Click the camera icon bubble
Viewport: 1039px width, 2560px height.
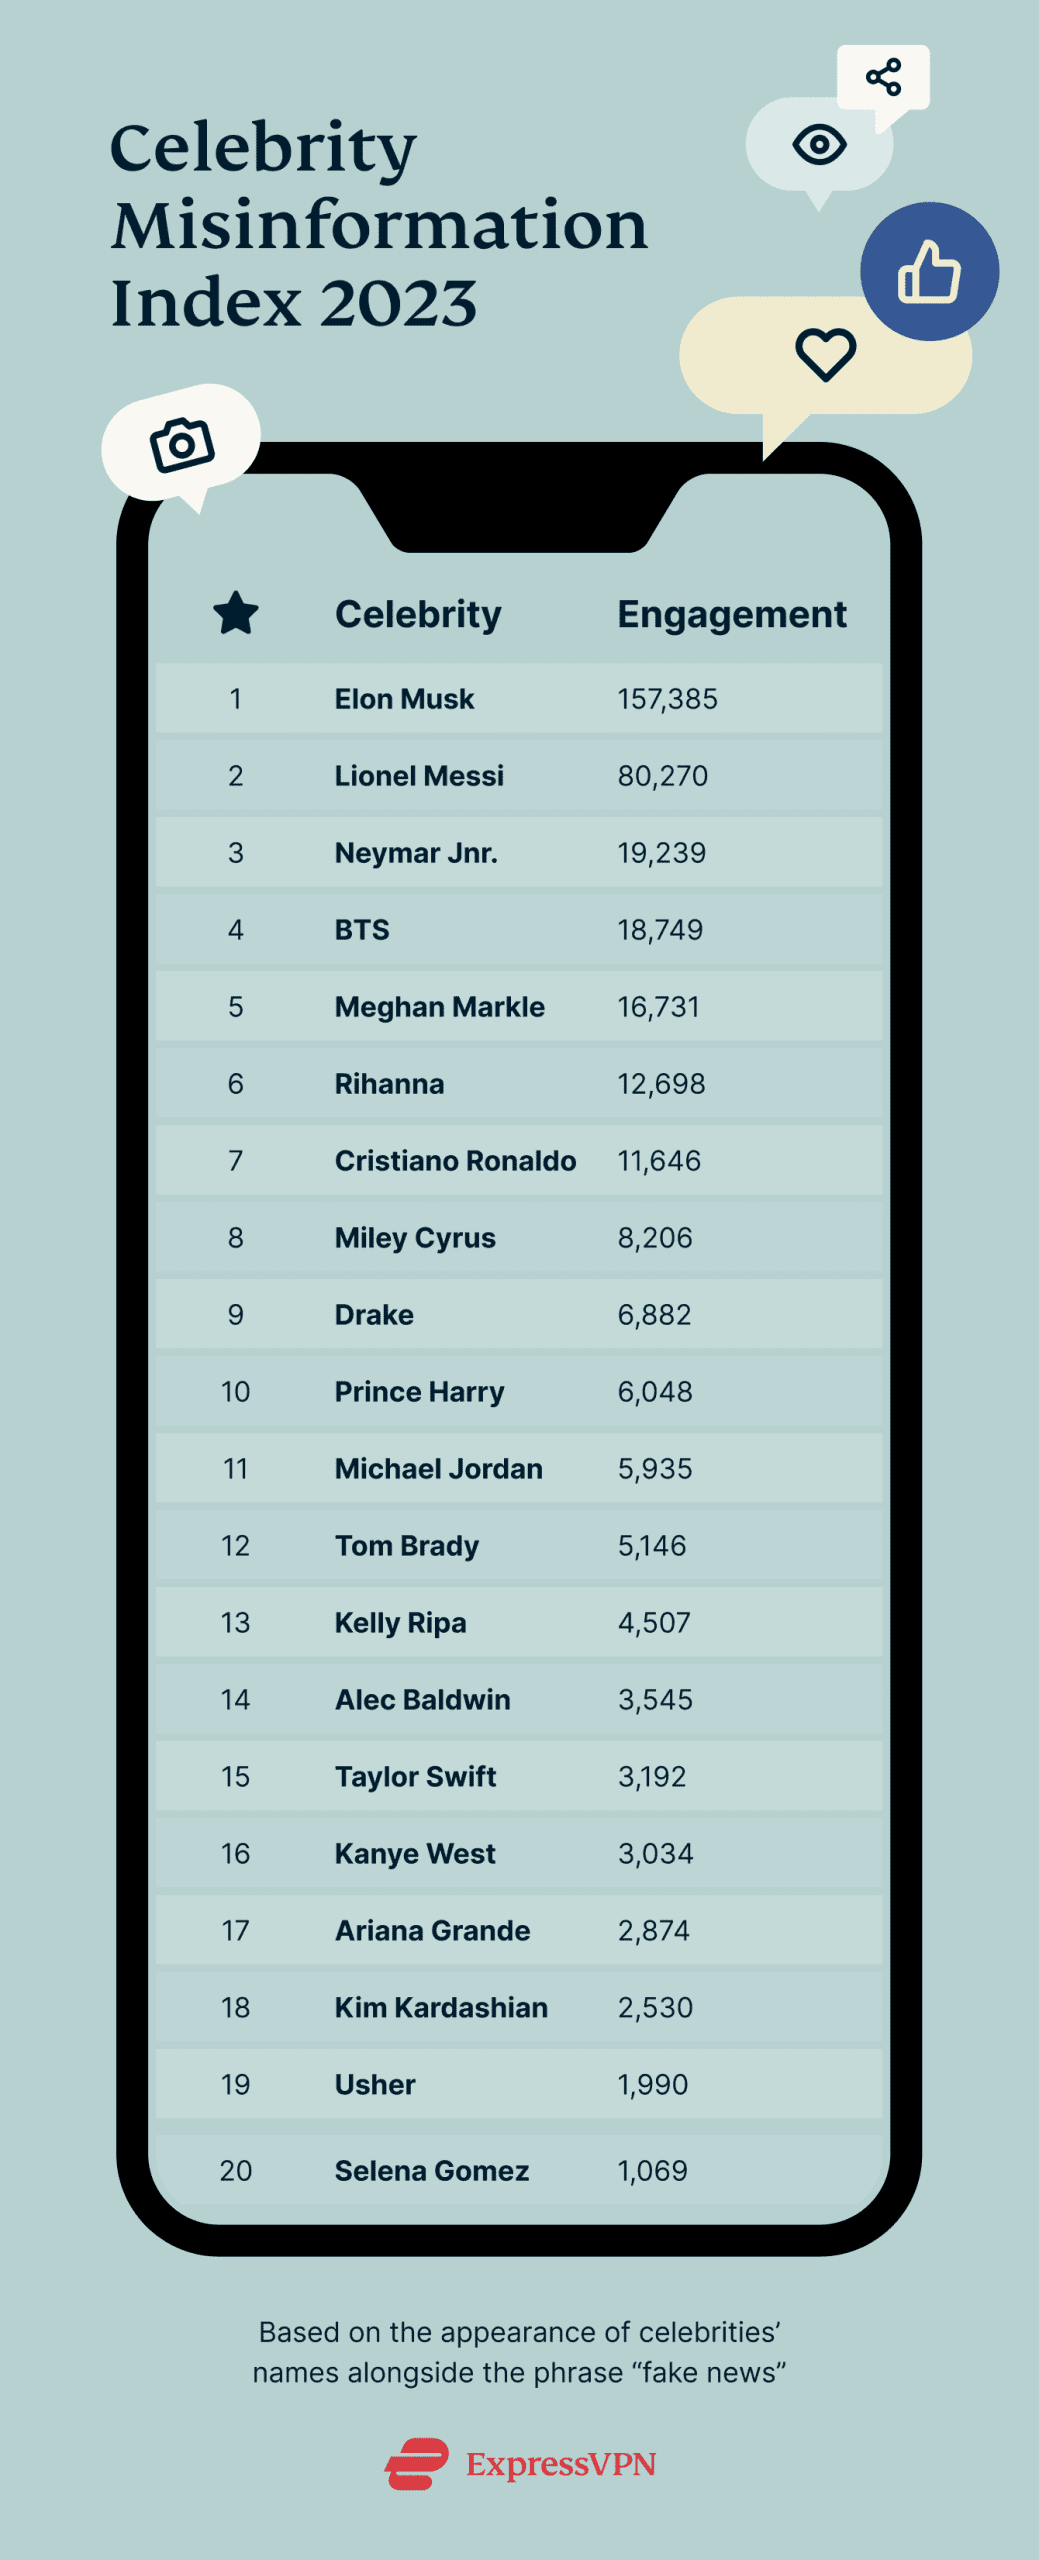pyautogui.click(x=181, y=443)
